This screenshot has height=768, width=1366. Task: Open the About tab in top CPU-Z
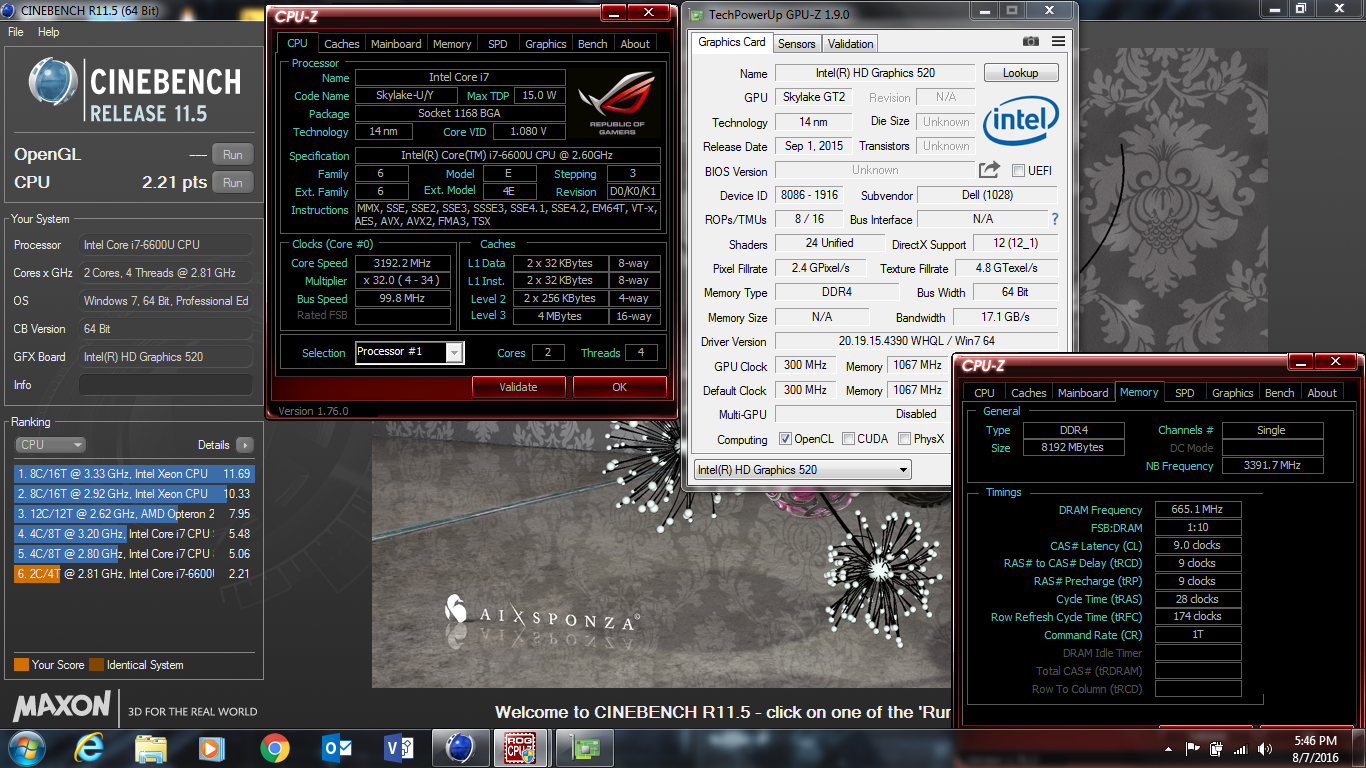pyautogui.click(x=635, y=44)
